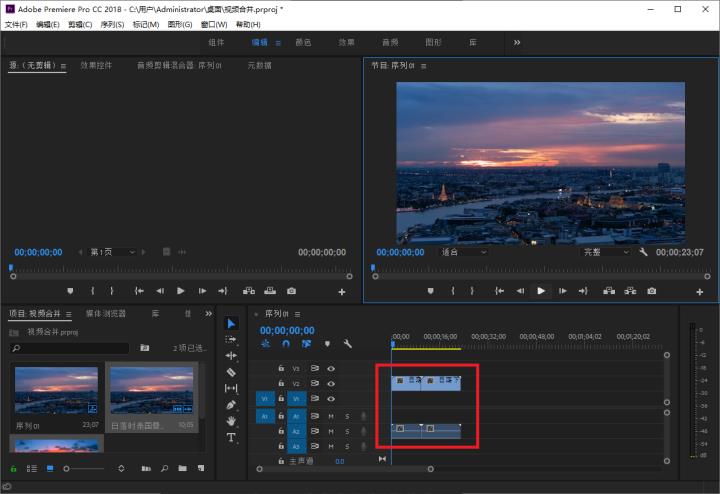Expand workspace overflow chevrons
720x494 pixels.
coord(517,42)
